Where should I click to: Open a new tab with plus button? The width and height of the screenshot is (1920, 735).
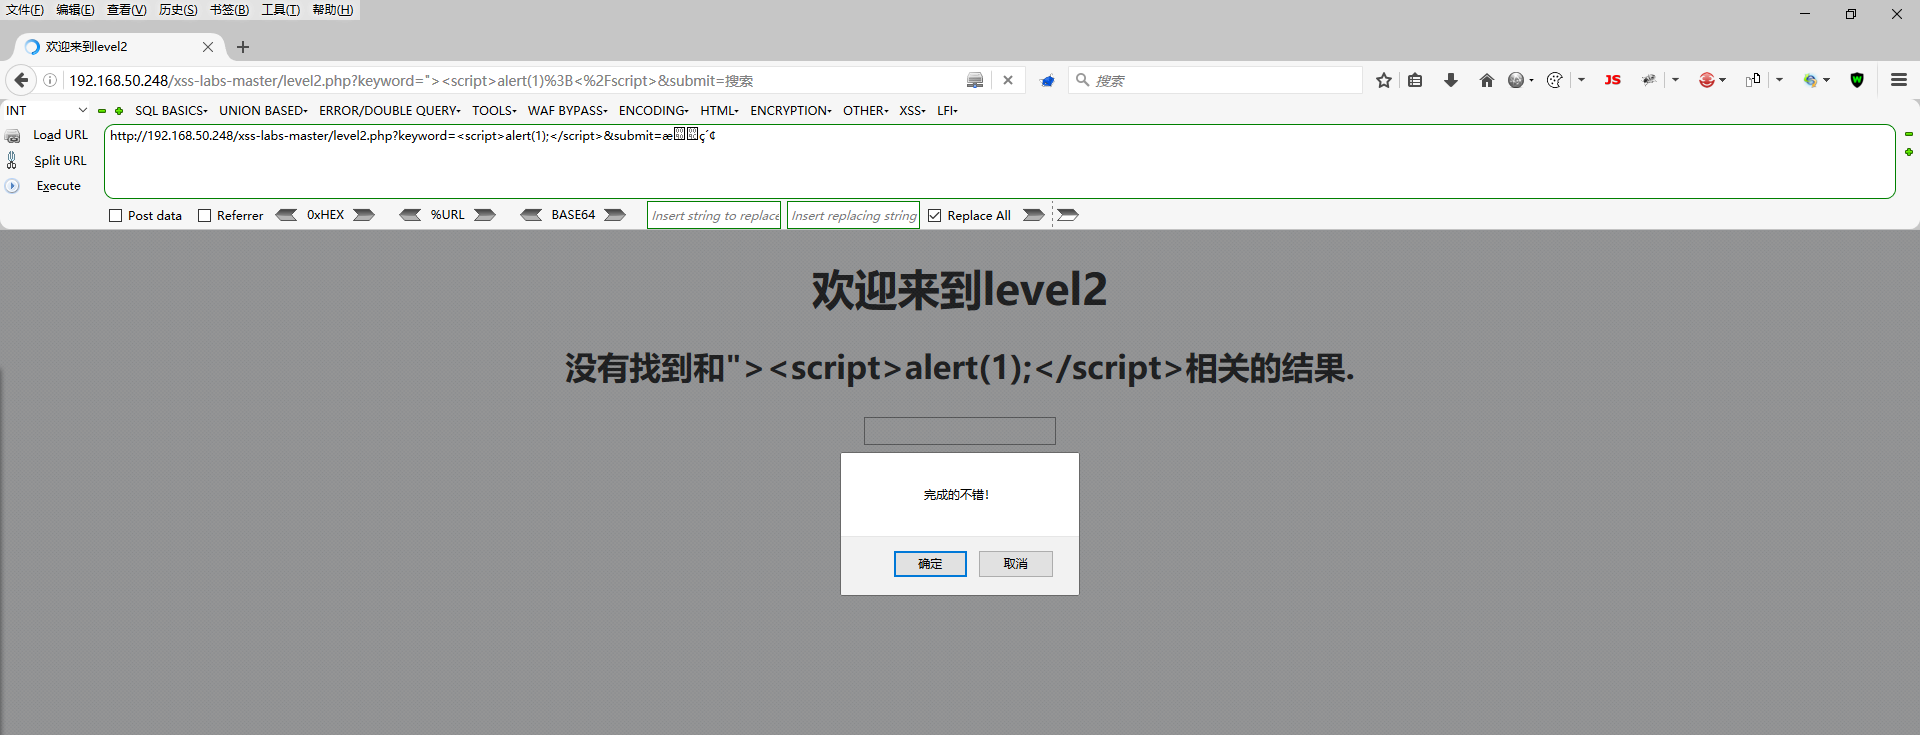243,47
